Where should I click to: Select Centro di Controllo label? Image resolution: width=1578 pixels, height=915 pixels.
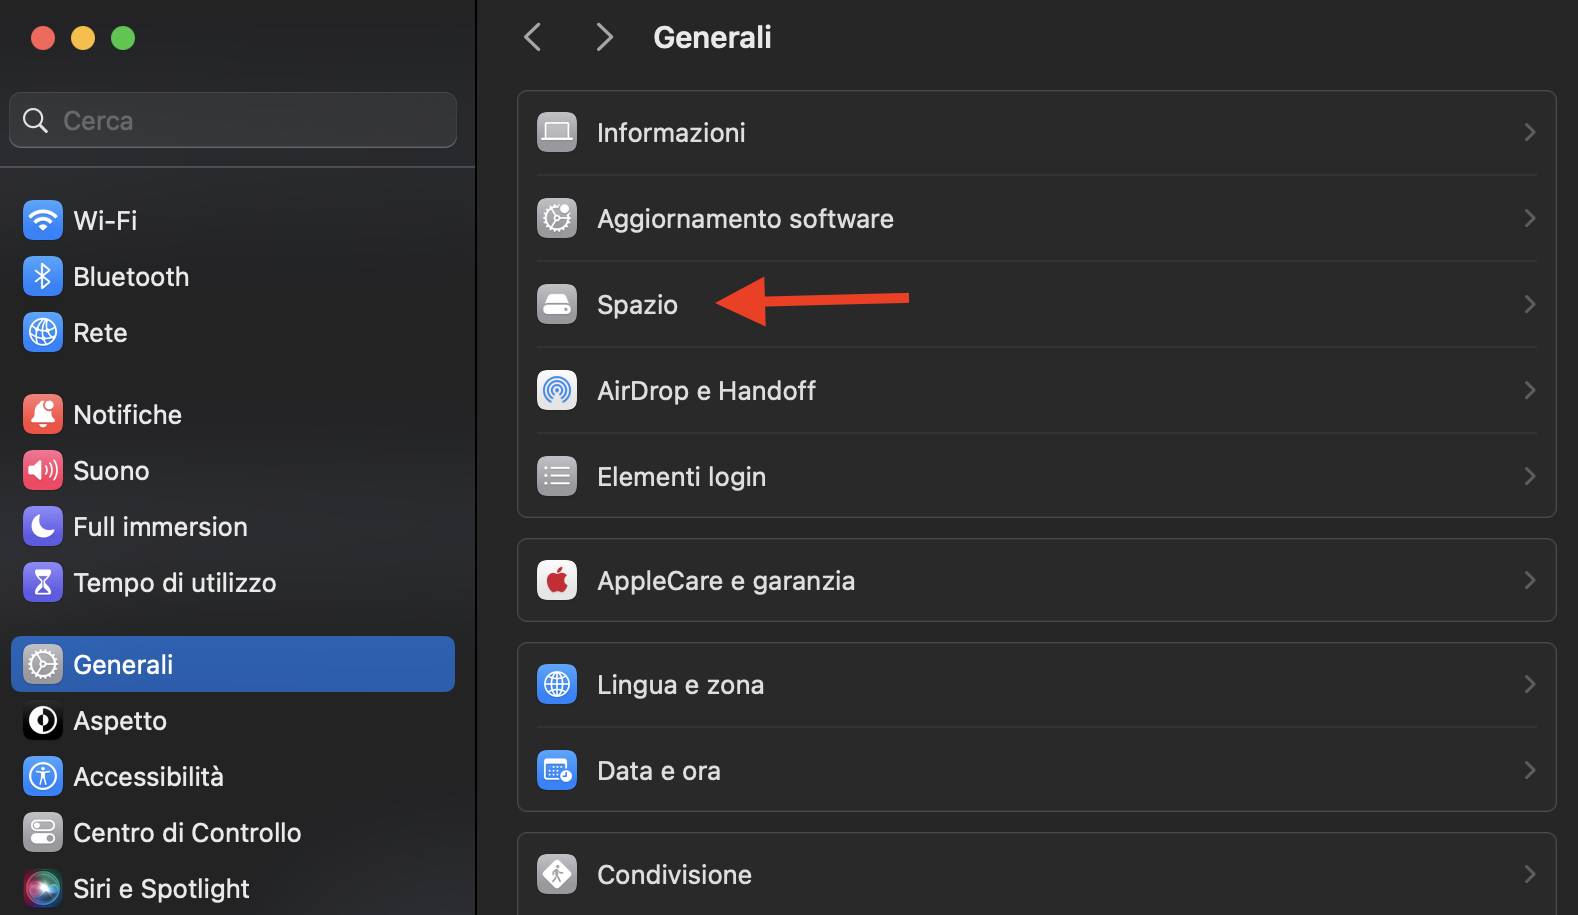click(187, 832)
